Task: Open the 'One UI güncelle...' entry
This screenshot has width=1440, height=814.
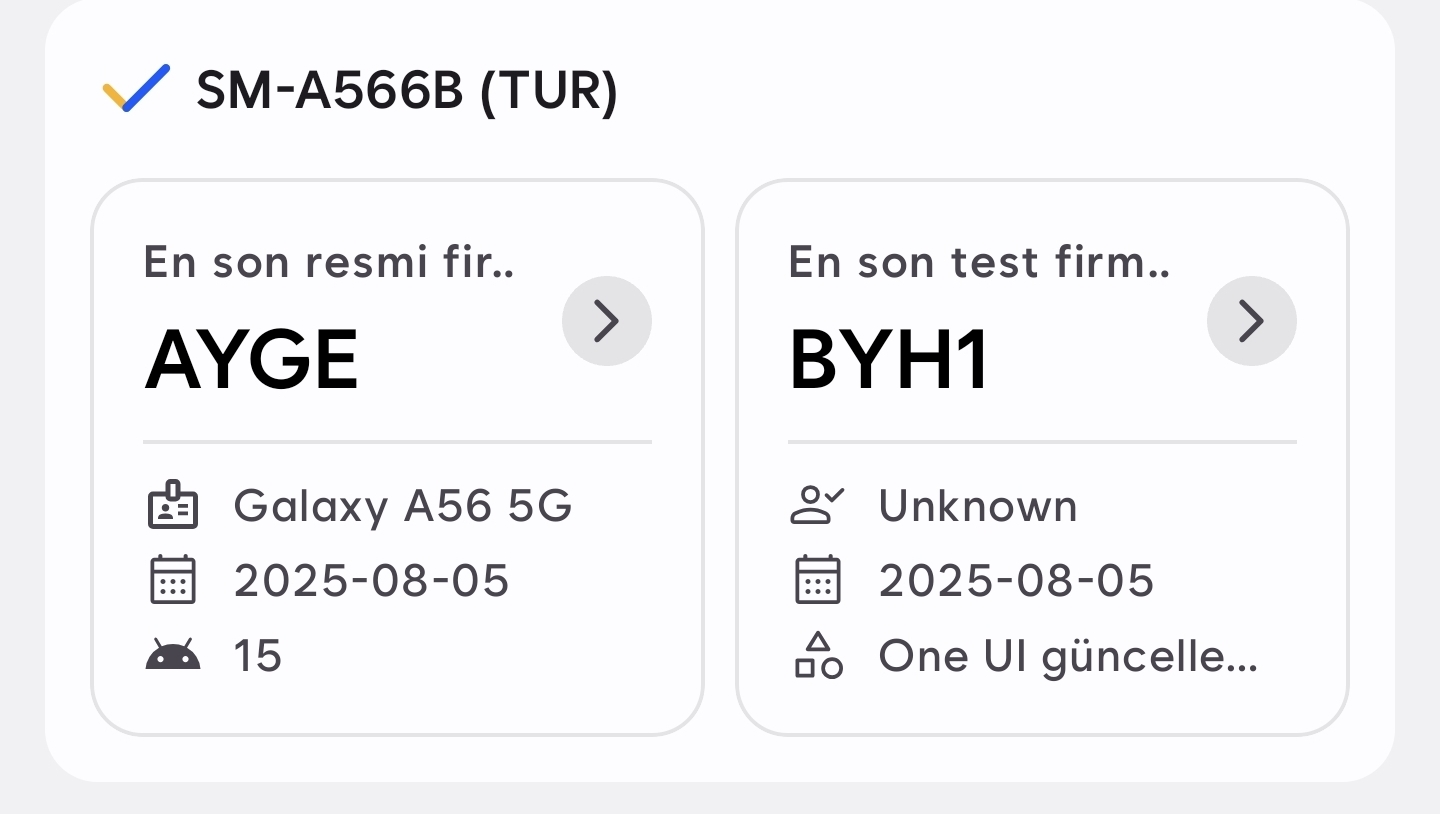Action: click(x=1068, y=656)
